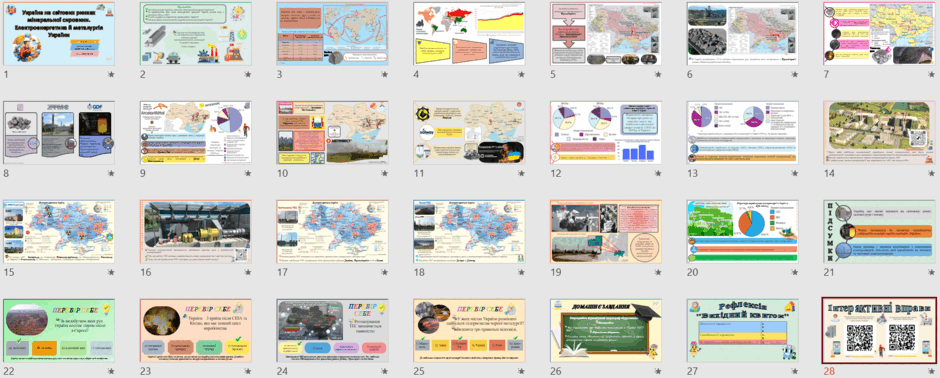Click the star icon beside slide 9

248,174
